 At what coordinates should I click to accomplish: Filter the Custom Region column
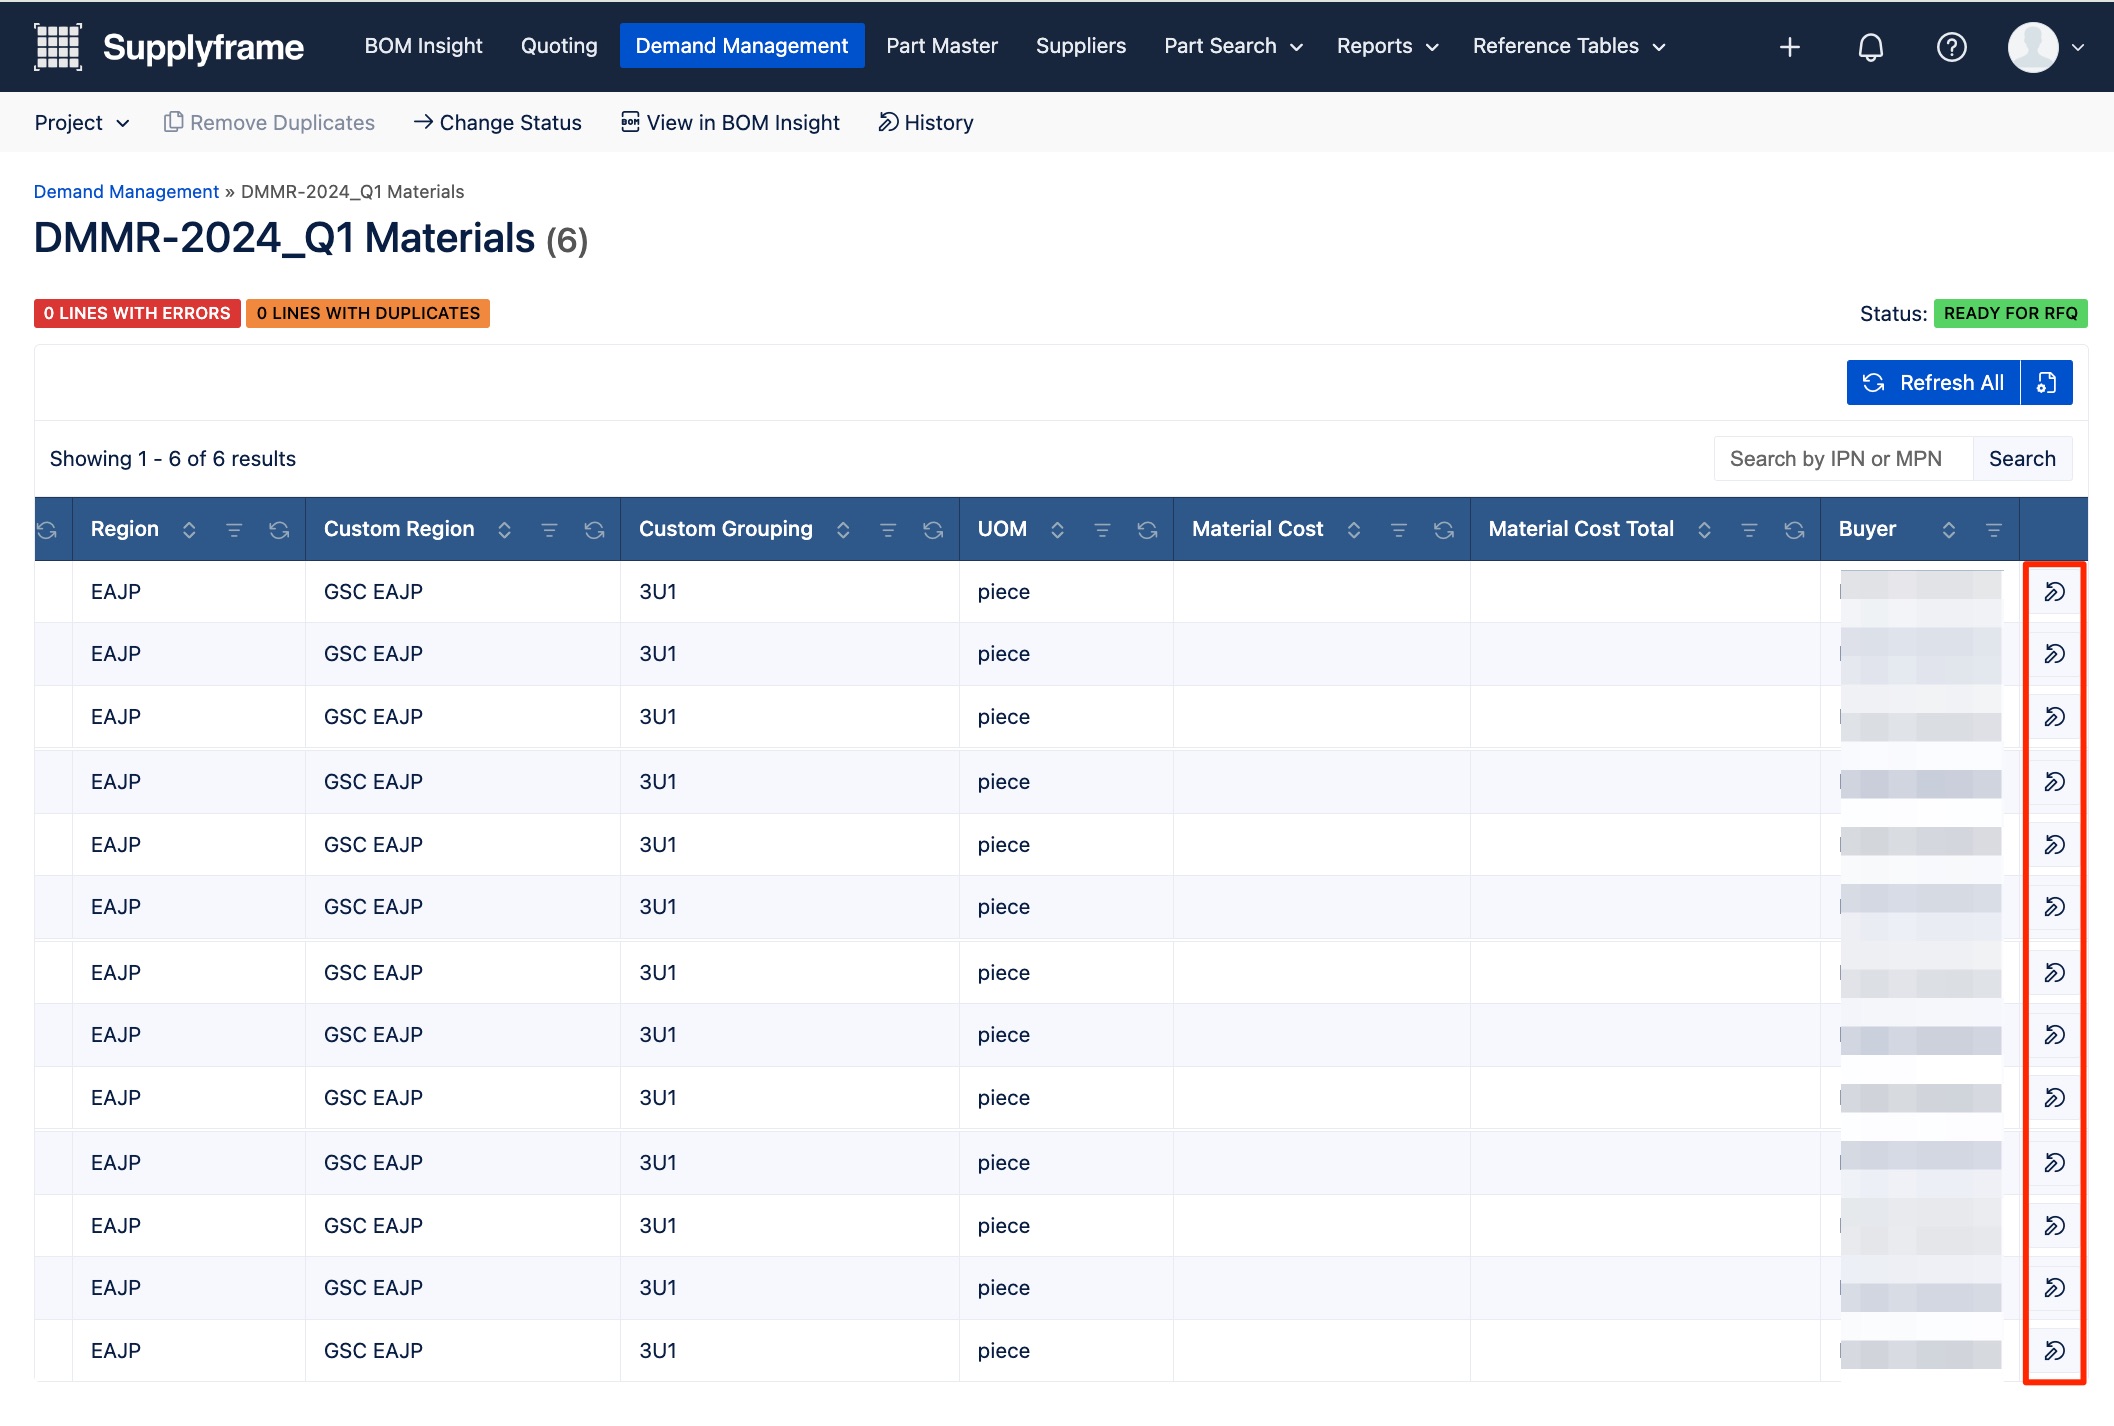pyautogui.click(x=549, y=530)
